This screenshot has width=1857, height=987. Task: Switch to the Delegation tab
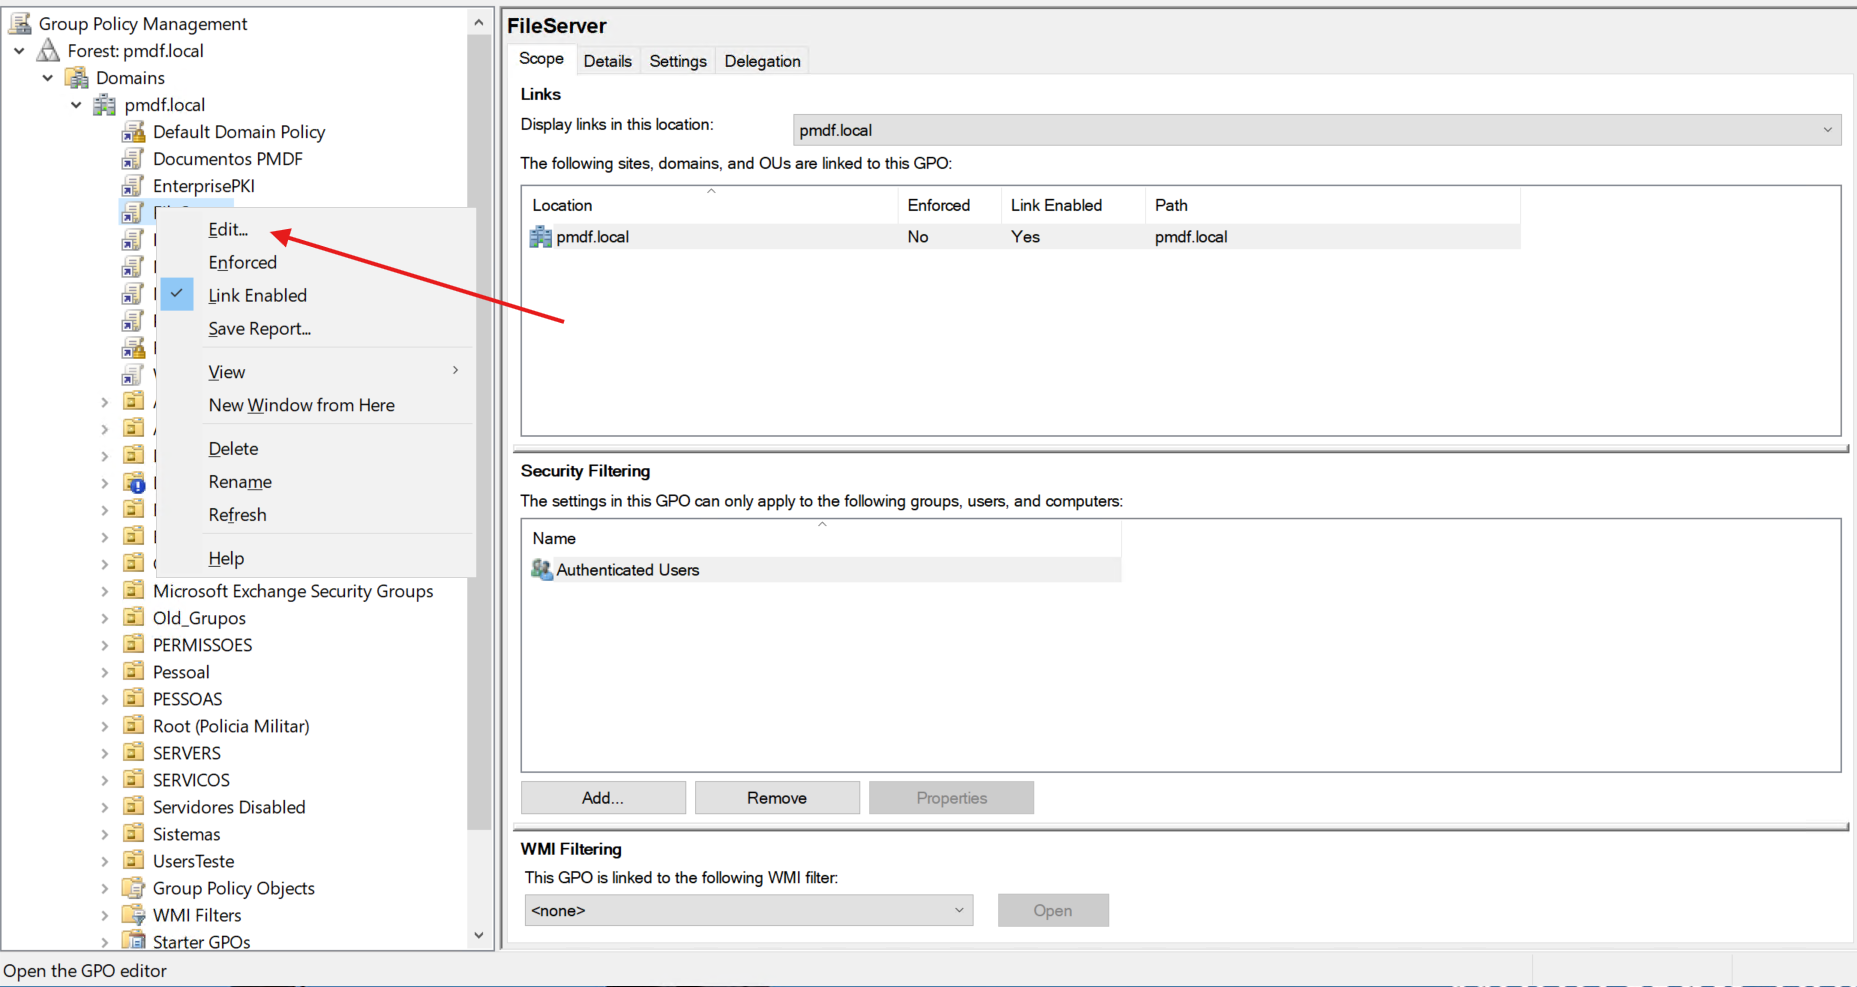pos(762,61)
